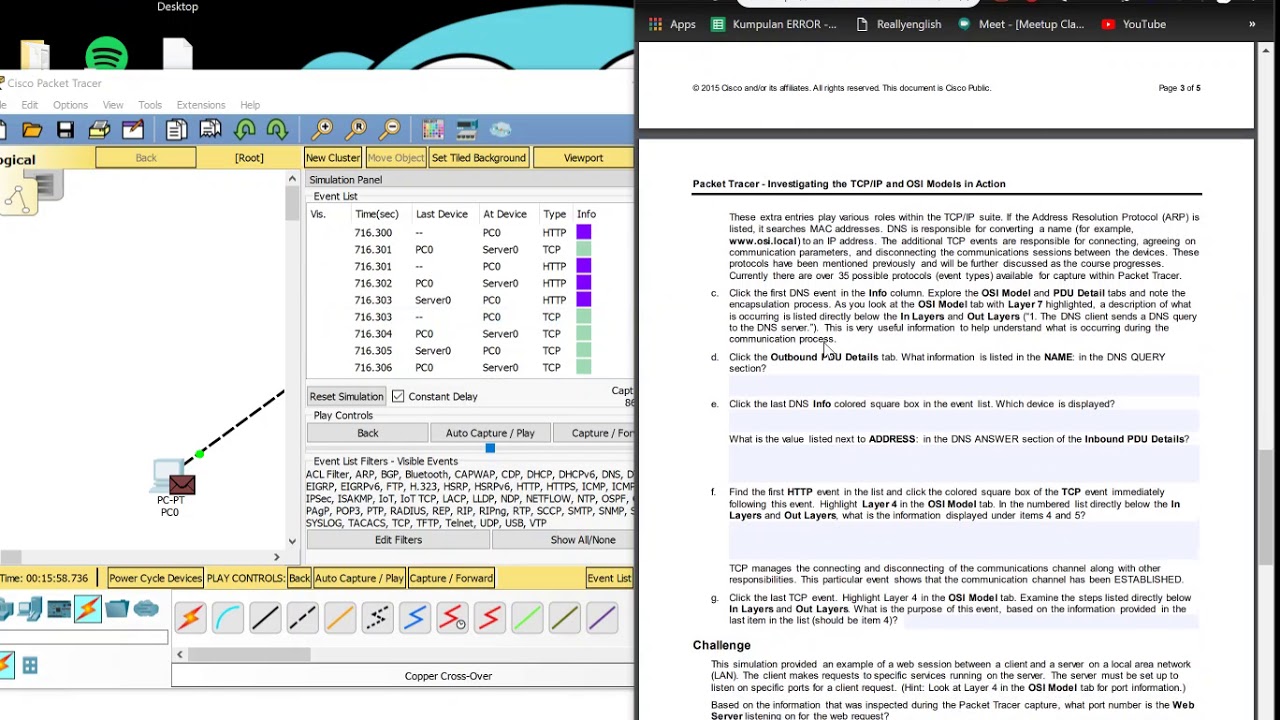Viewport: 1280px width, 720px height.
Task: Open the Apps bookmarks shortcut
Action: (672, 24)
